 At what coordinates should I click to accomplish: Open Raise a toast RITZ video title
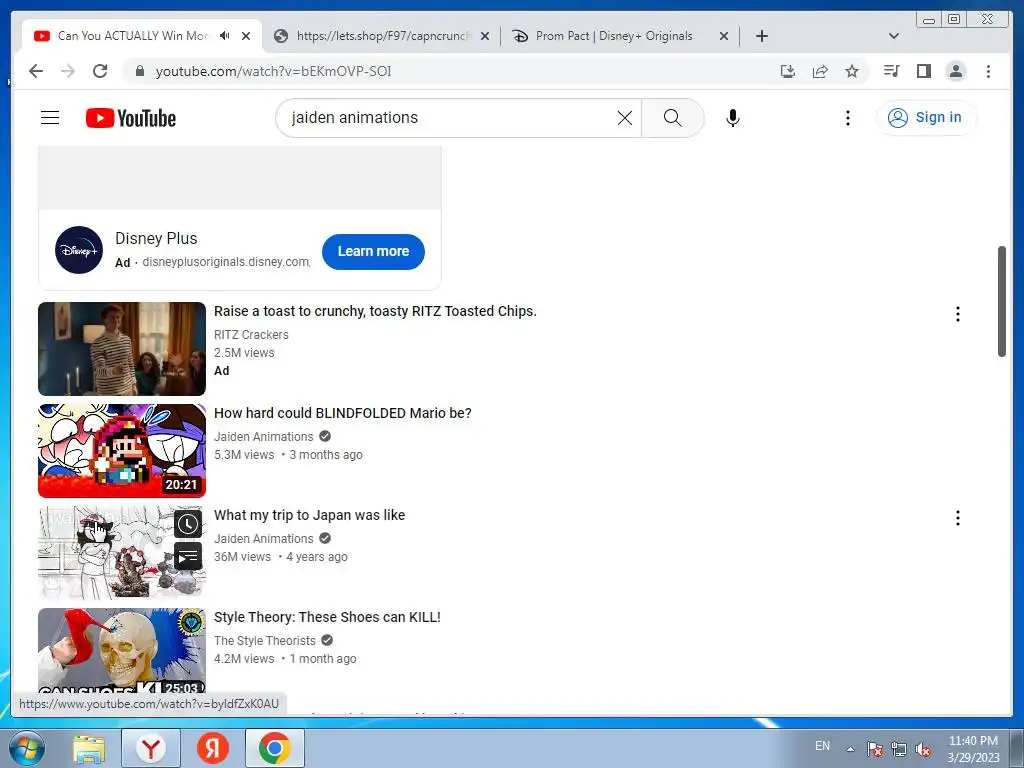376,311
